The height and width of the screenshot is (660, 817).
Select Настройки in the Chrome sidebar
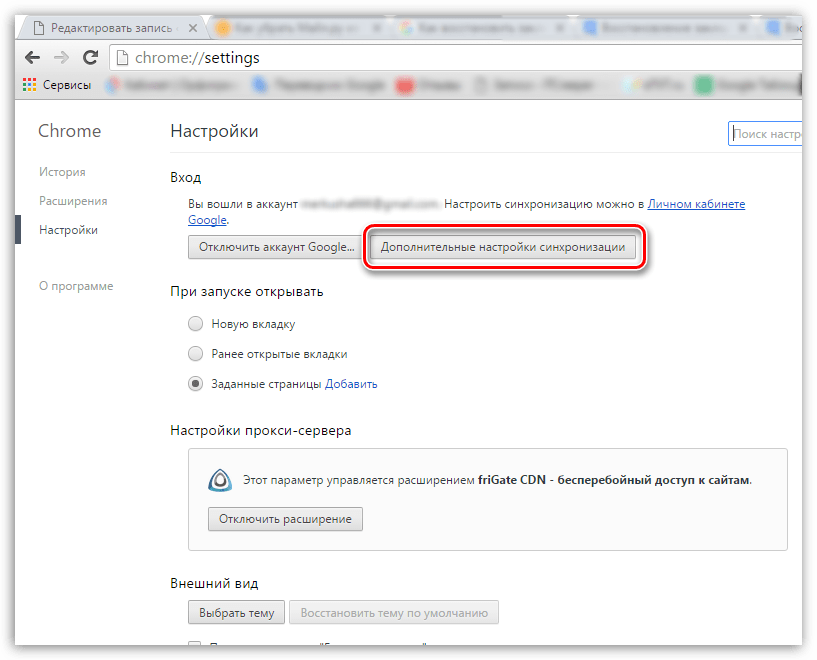pyautogui.click(x=68, y=230)
